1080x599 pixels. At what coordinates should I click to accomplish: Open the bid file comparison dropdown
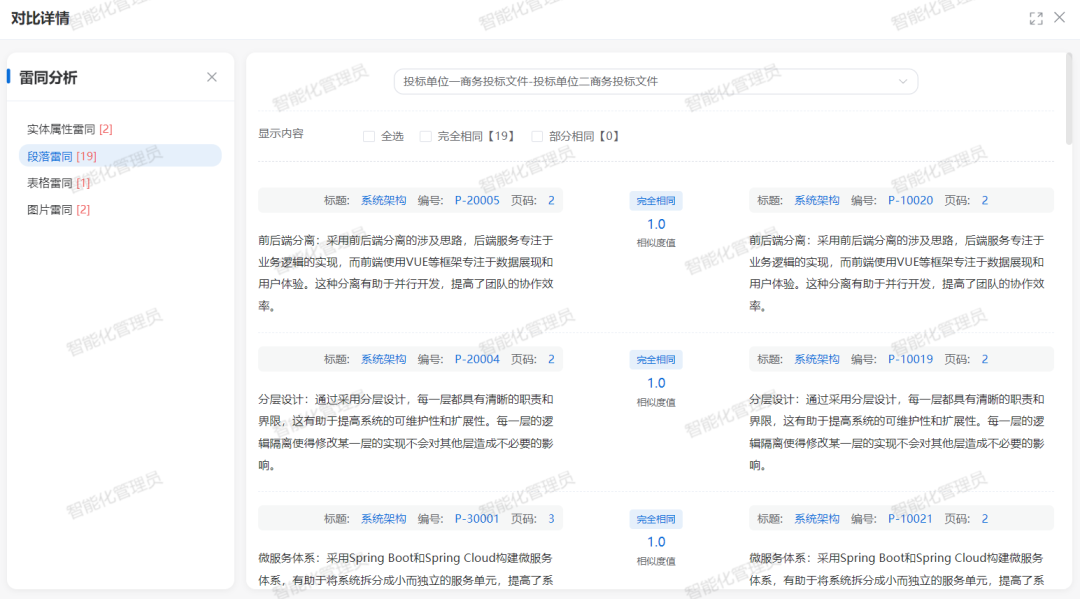(x=655, y=81)
